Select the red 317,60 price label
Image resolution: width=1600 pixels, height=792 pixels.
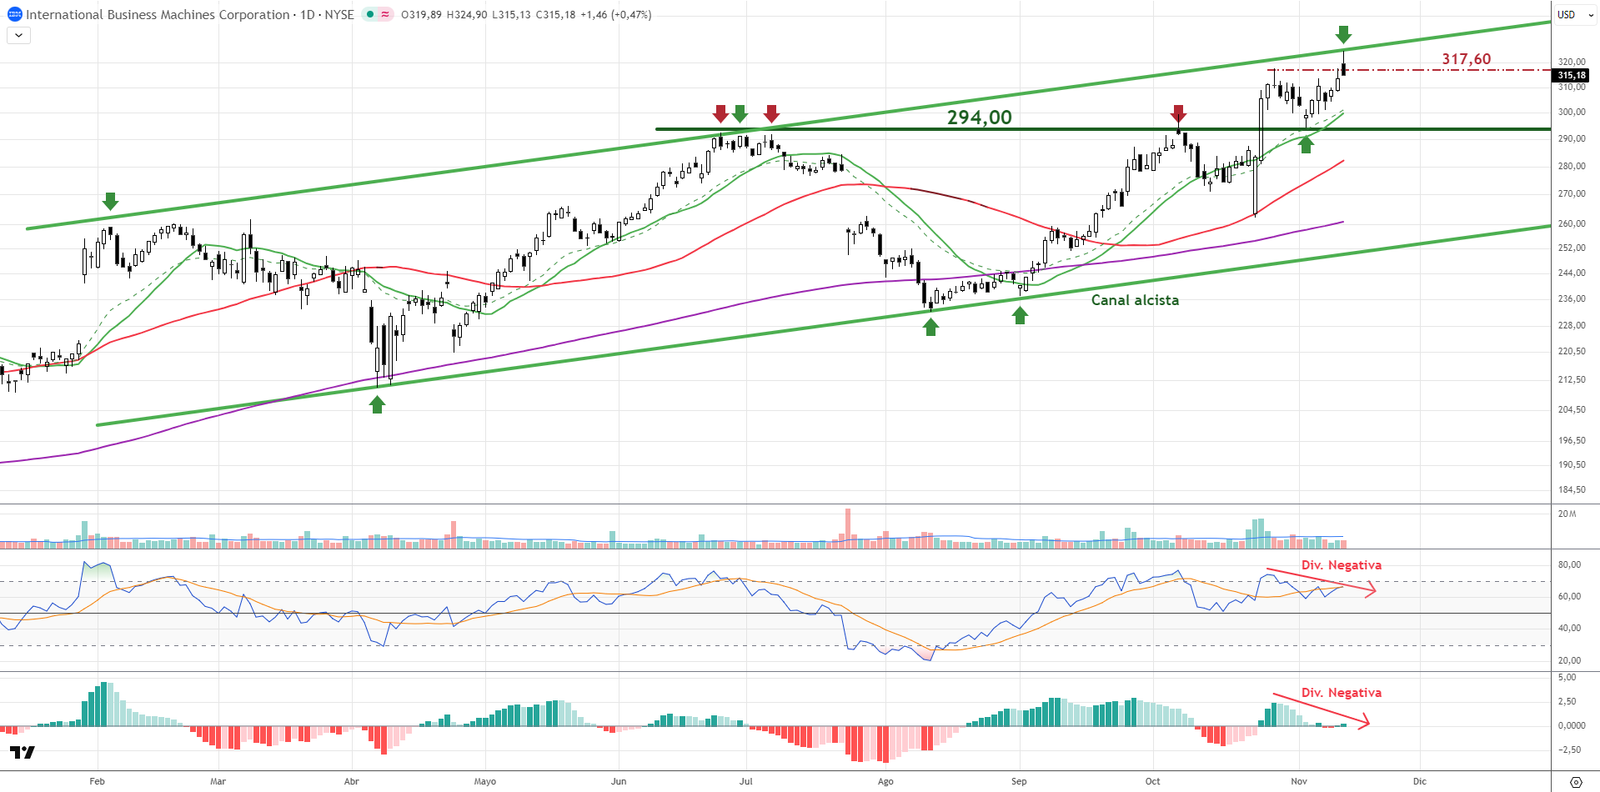[x=1466, y=59]
